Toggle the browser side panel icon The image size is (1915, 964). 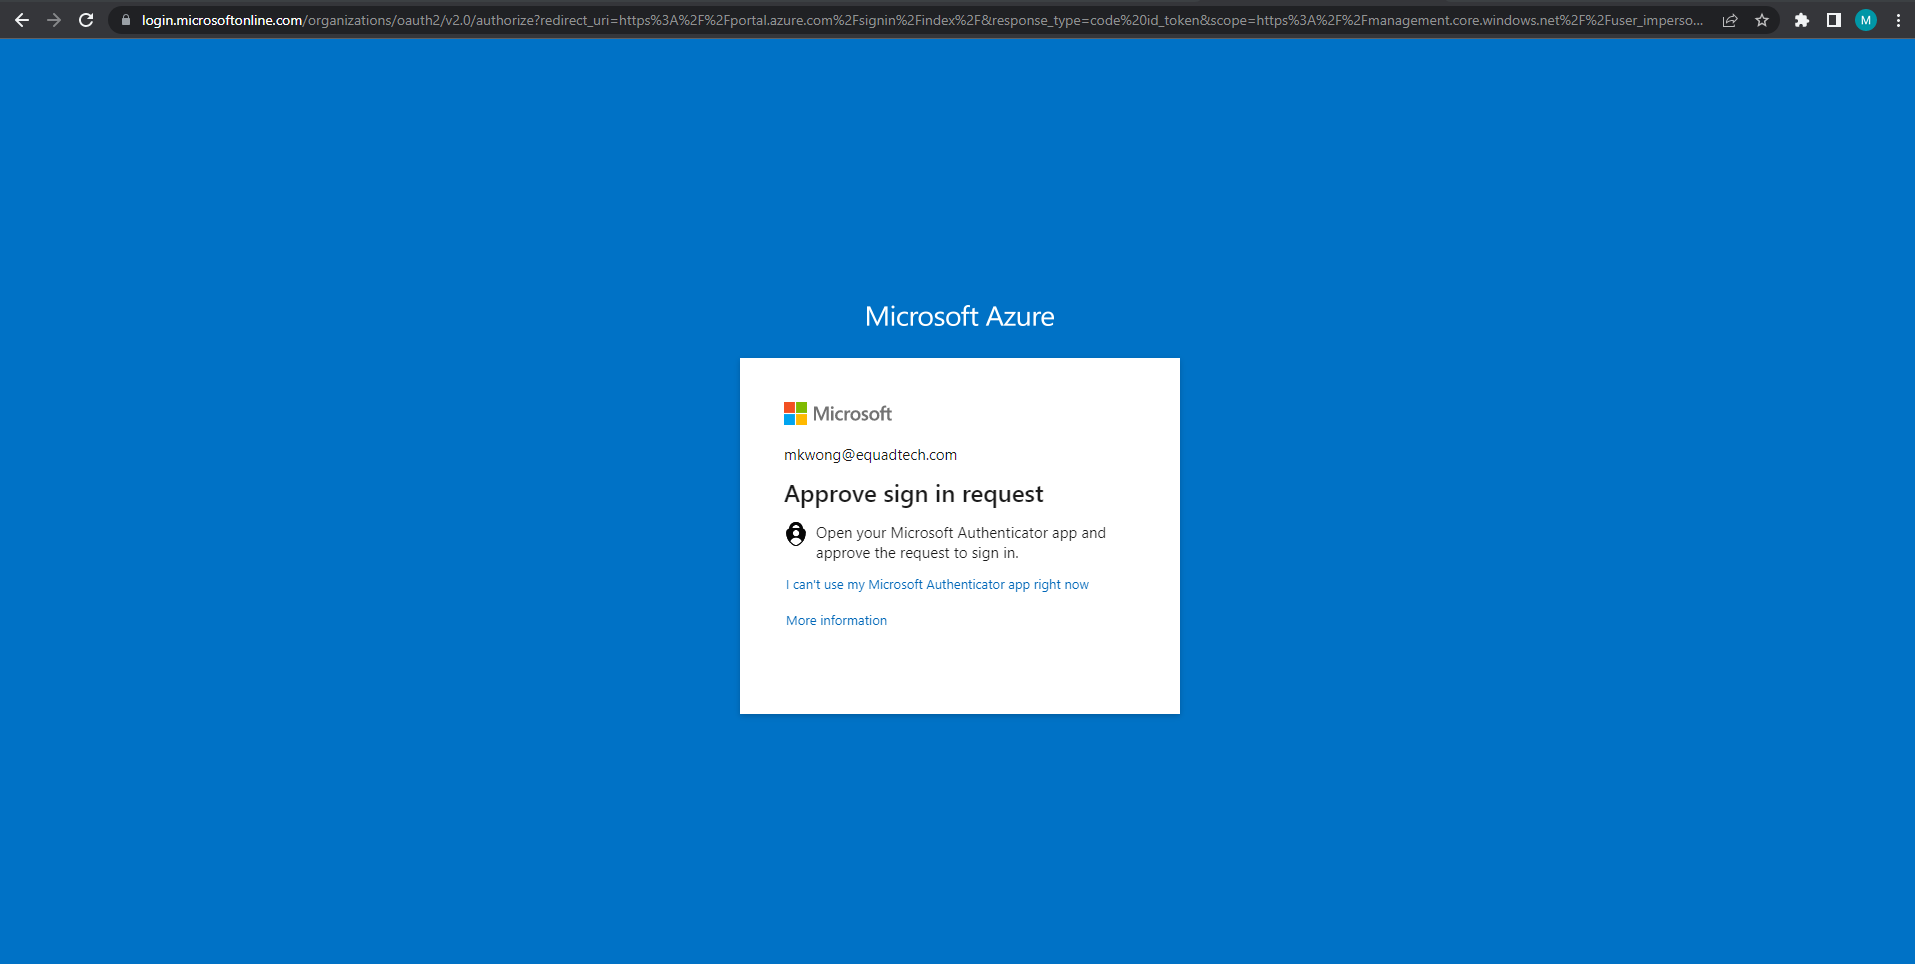click(x=1834, y=20)
